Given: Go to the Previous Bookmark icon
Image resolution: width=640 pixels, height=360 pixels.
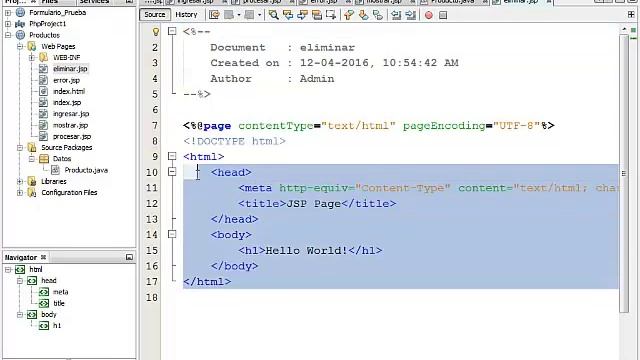Looking at the screenshot, I should click(x=349, y=15).
